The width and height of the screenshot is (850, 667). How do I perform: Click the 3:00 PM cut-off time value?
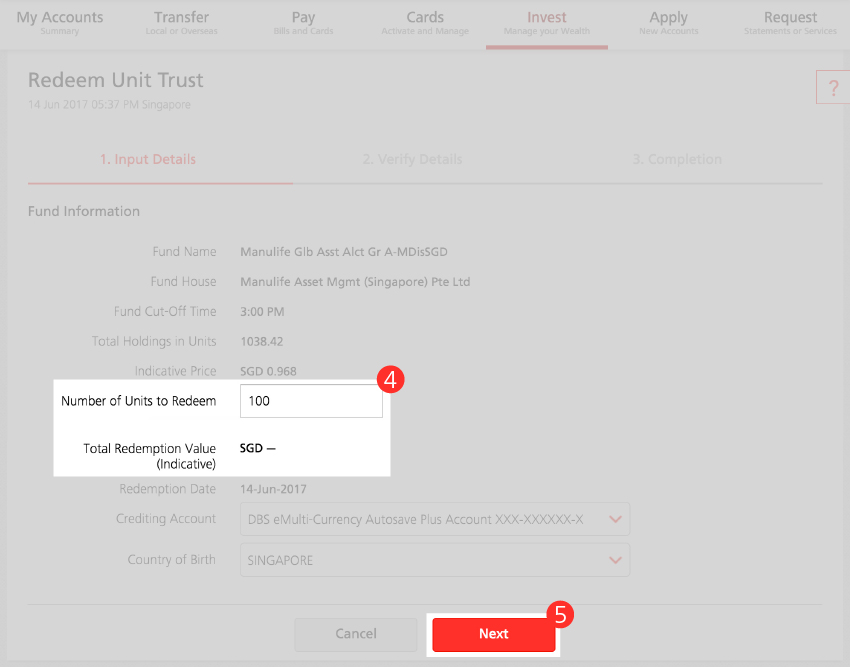click(262, 312)
